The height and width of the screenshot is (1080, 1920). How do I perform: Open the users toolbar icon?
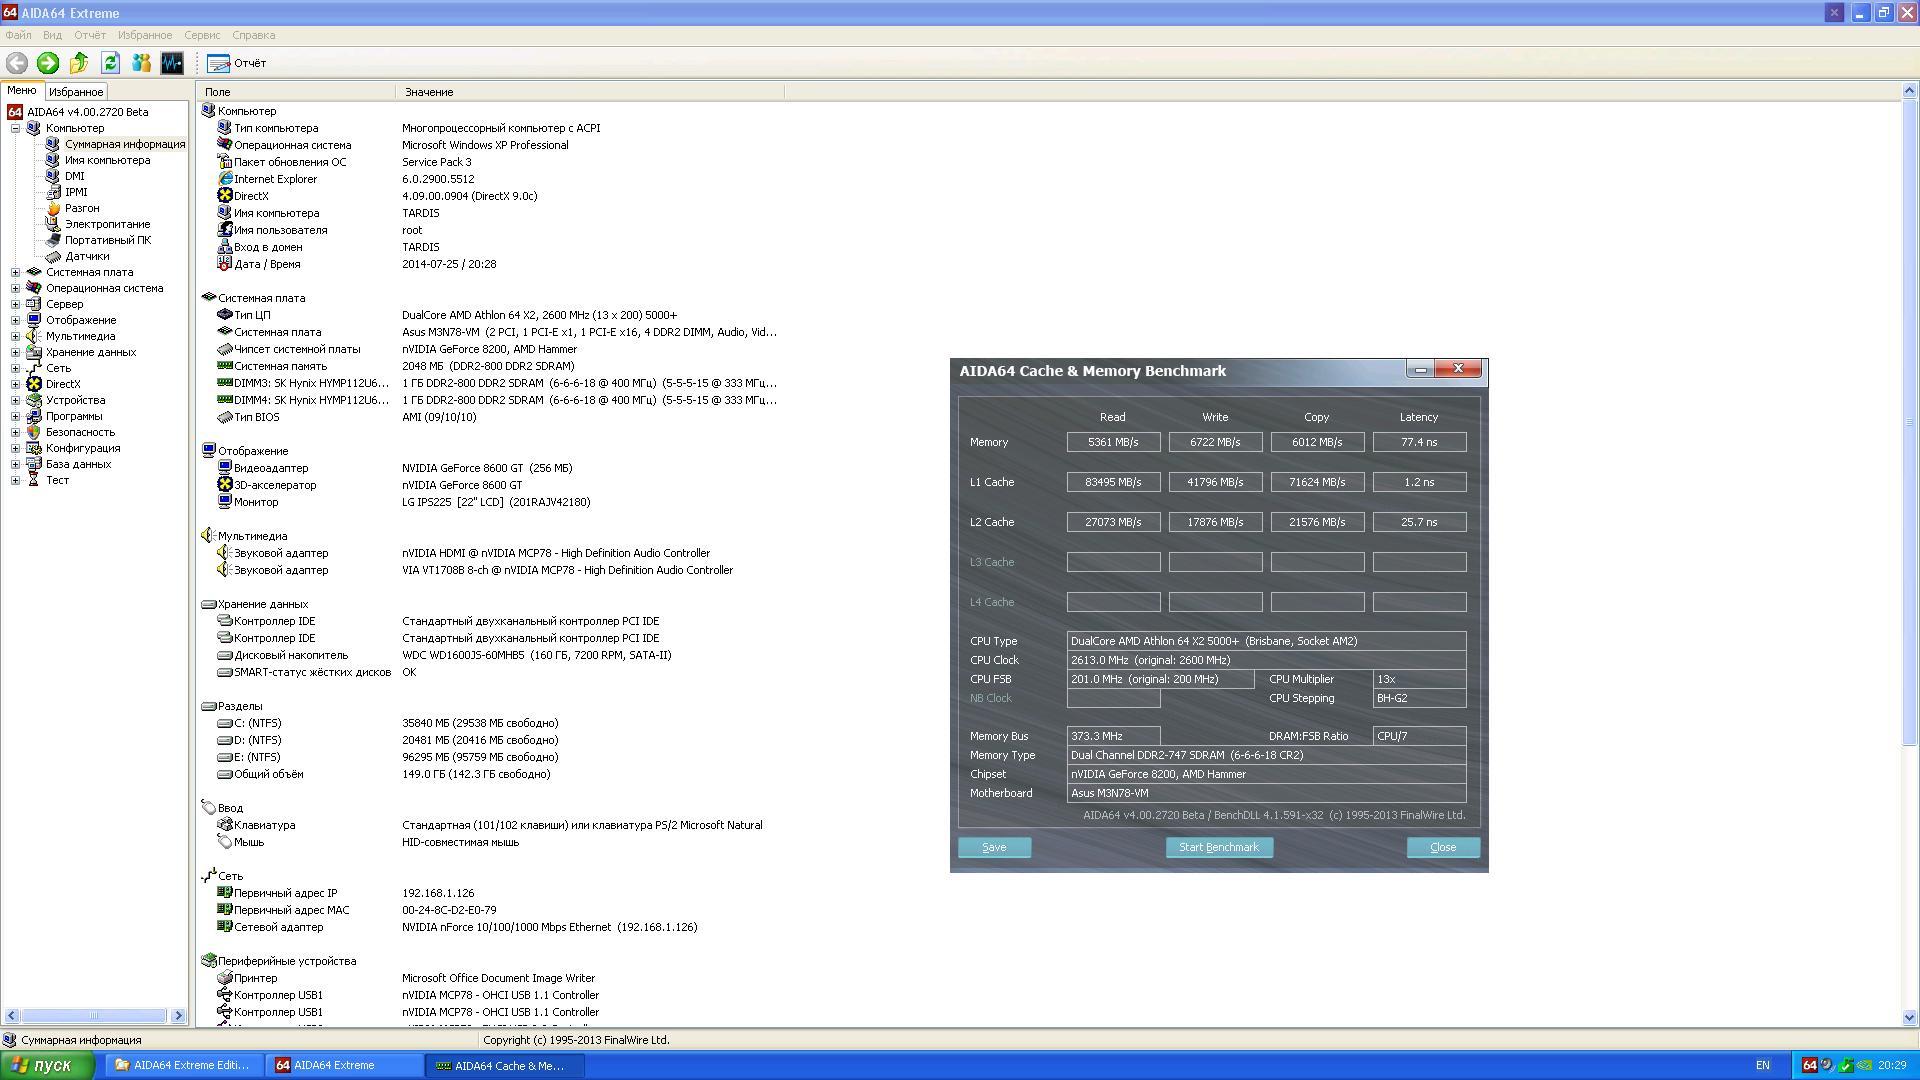(141, 63)
